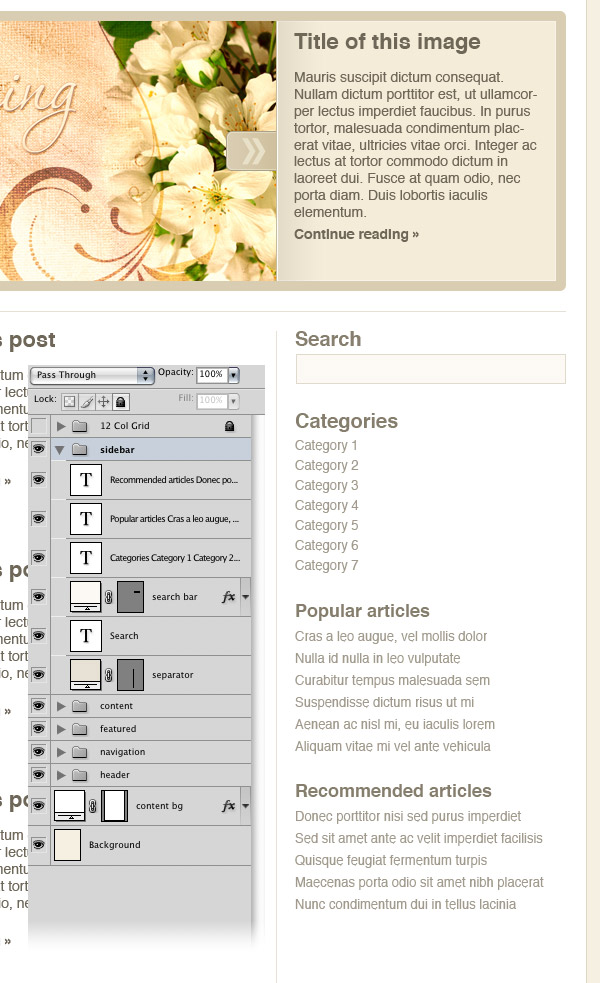
Task: Click the lock position move icon
Action: pyautogui.click(x=103, y=401)
